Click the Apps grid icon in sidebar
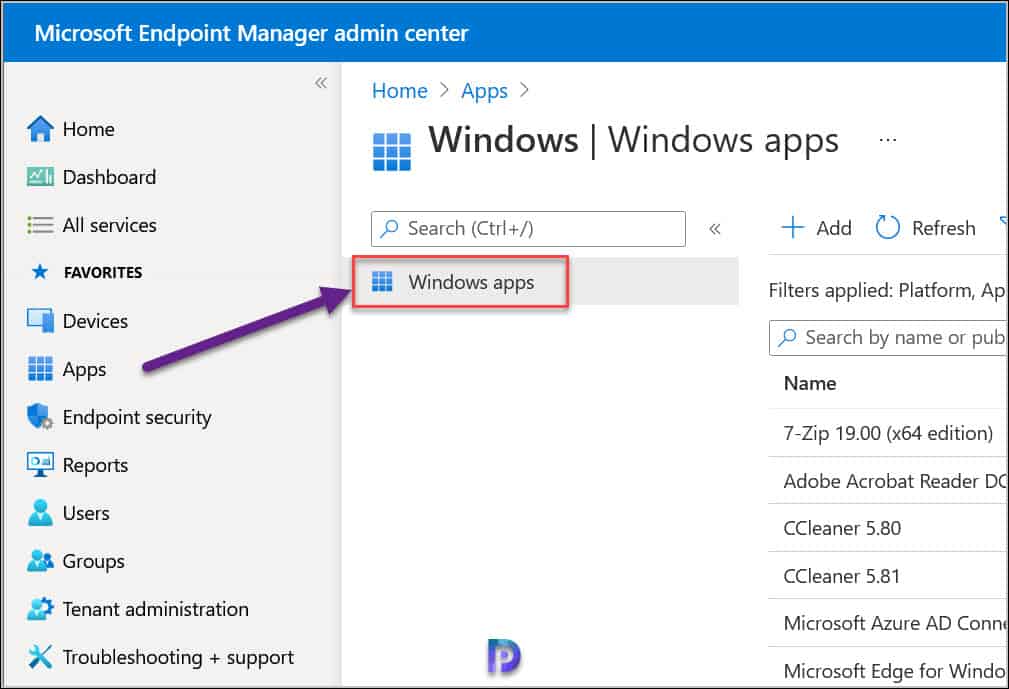This screenshot has width=1009, height=689. (40, 369)
